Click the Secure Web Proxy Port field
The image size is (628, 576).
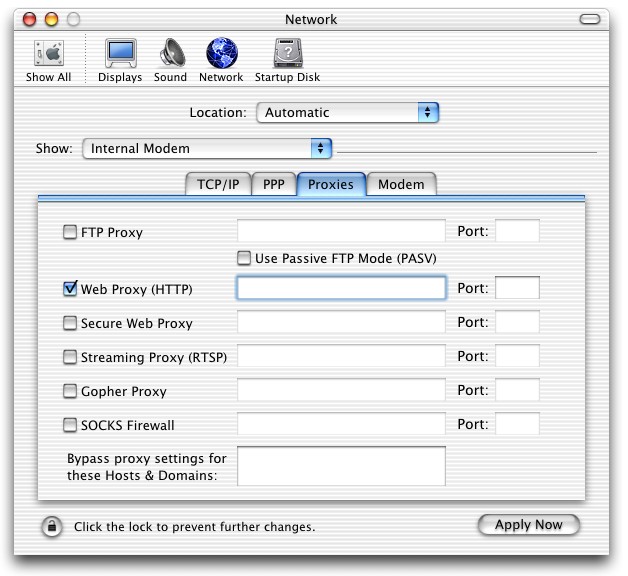[517, 322]
